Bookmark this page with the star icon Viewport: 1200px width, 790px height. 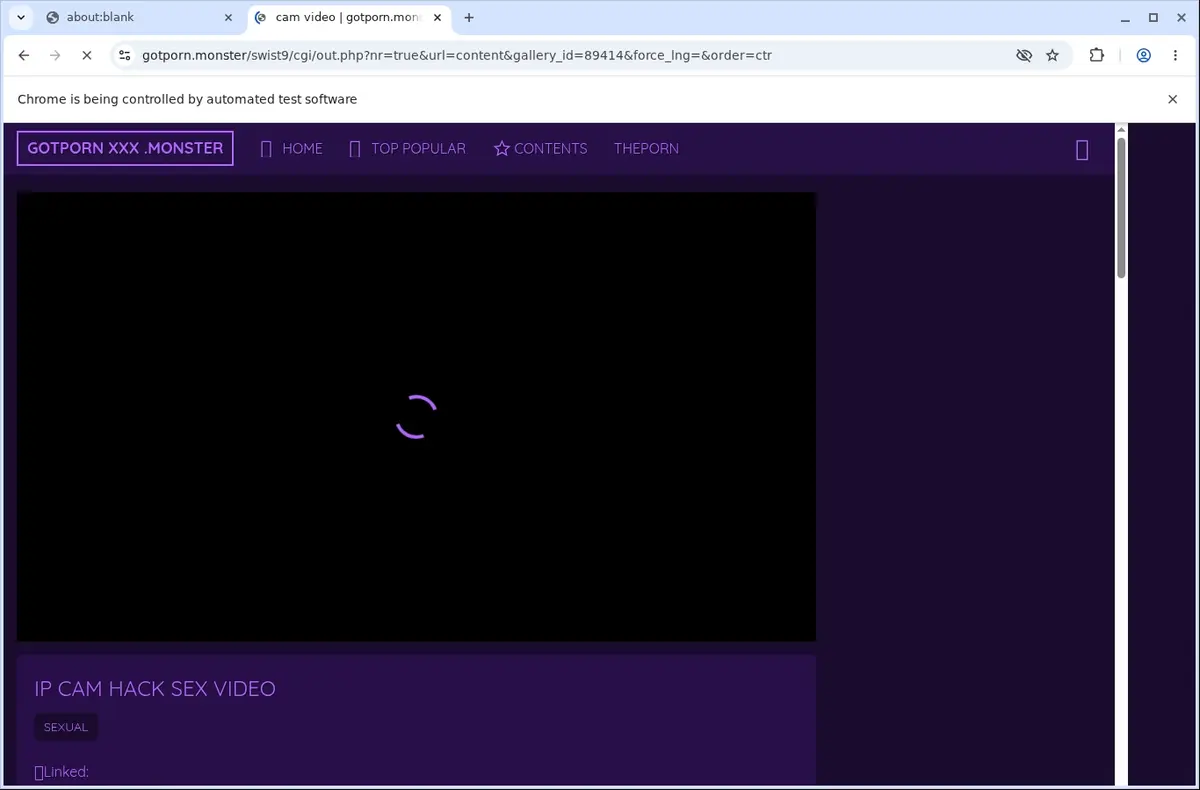tap(1053, 56)
